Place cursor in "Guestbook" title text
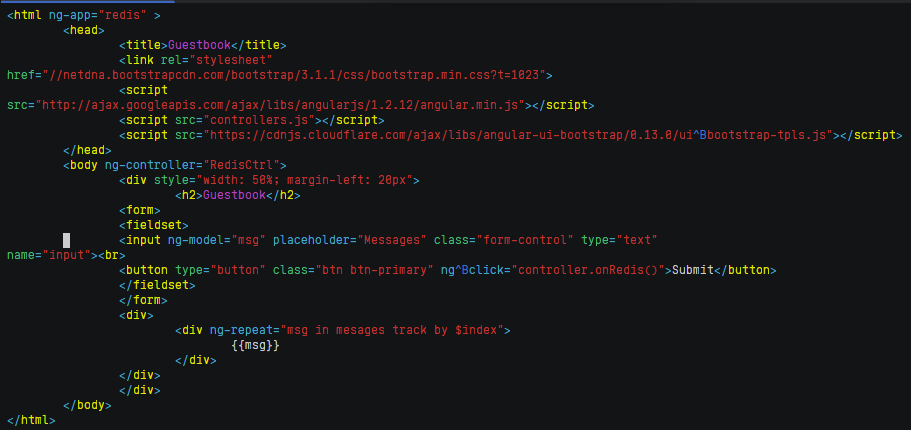Screen dimensions: 911x430 [199, 45]
